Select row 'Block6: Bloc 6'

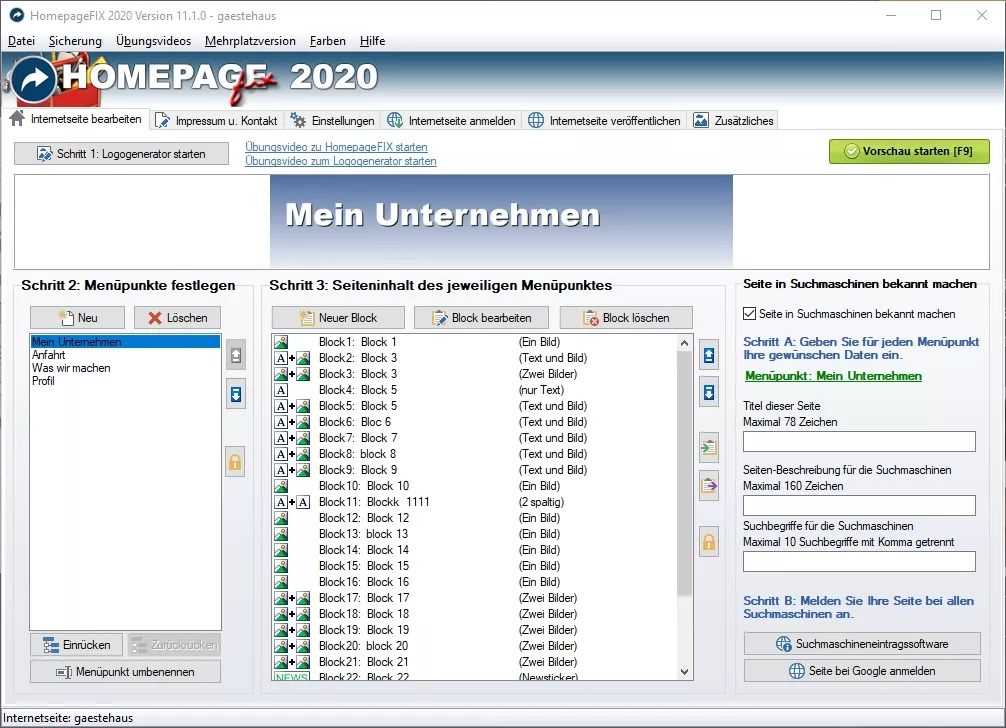475,422
